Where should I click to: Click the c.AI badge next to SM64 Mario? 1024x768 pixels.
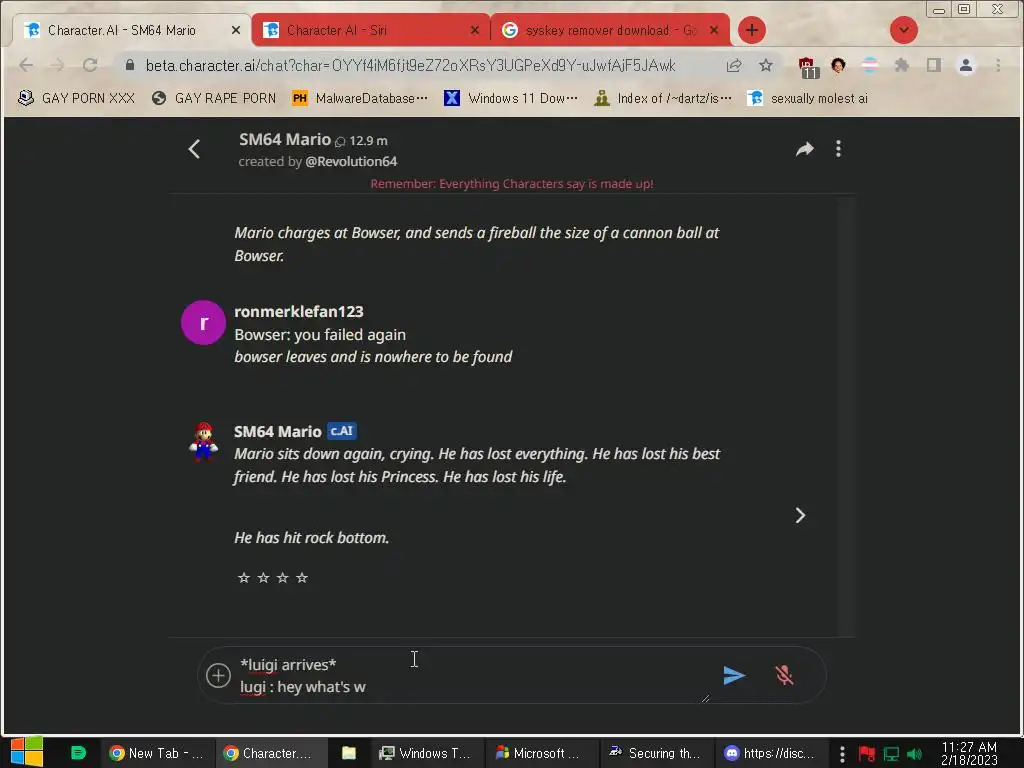[342, 431]
